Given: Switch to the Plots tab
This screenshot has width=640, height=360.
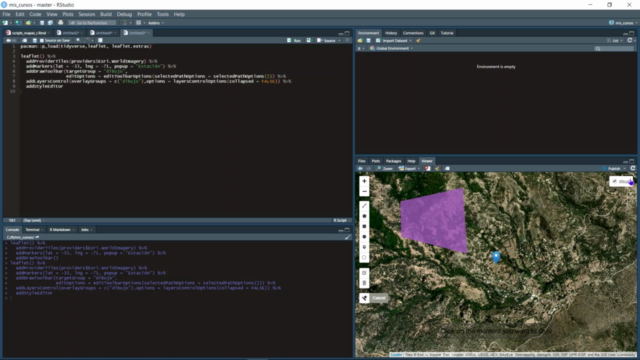Looking at the screenshot, I should click(376, 161).
